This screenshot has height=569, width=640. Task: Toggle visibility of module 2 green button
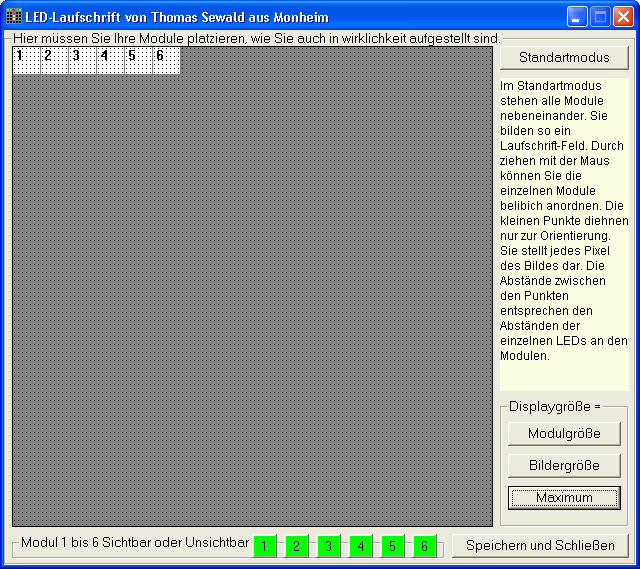[x=296, y=546]
